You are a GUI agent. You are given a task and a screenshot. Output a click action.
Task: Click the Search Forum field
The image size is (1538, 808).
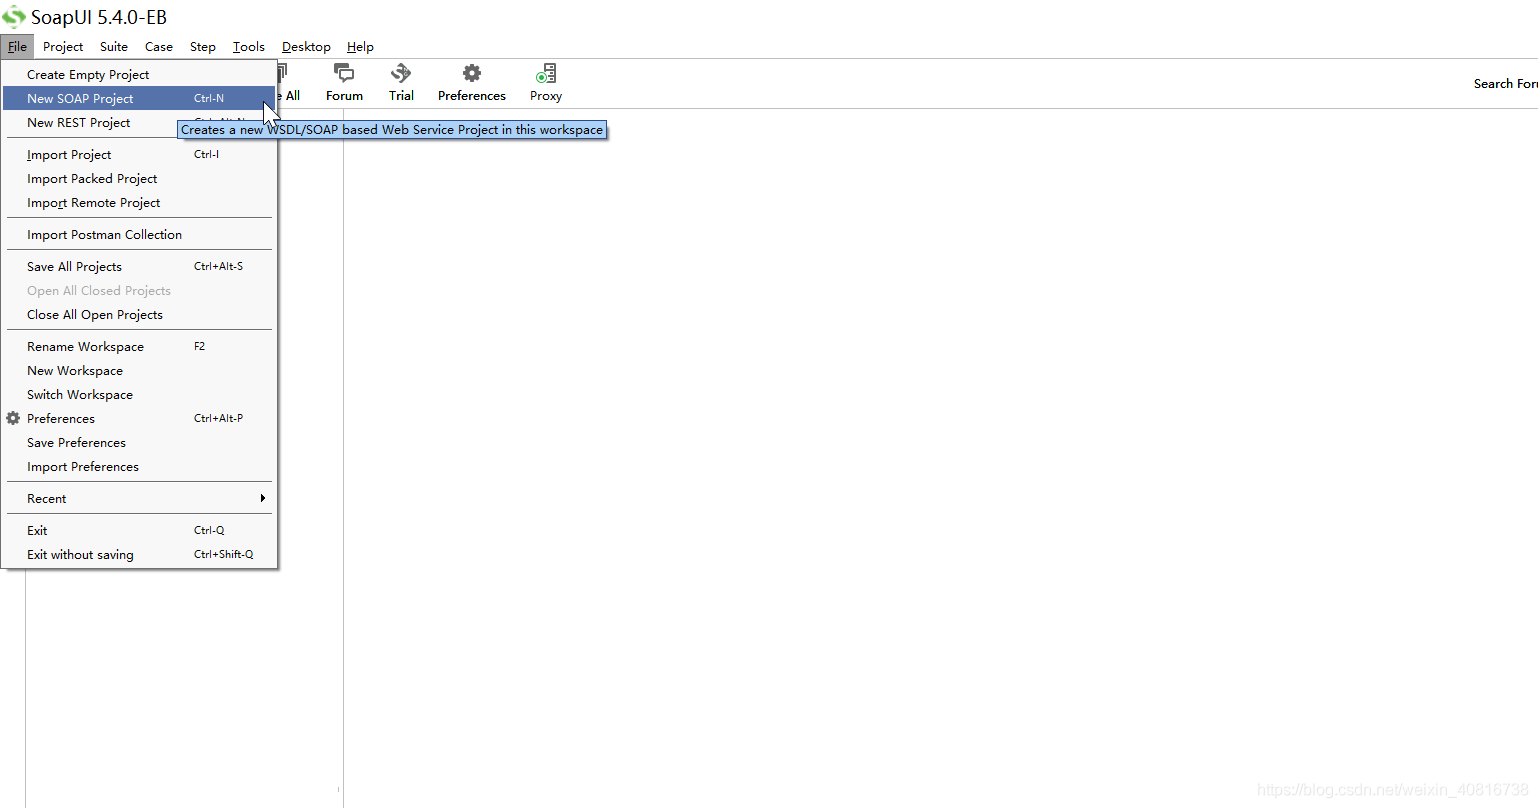(1505, 84)
